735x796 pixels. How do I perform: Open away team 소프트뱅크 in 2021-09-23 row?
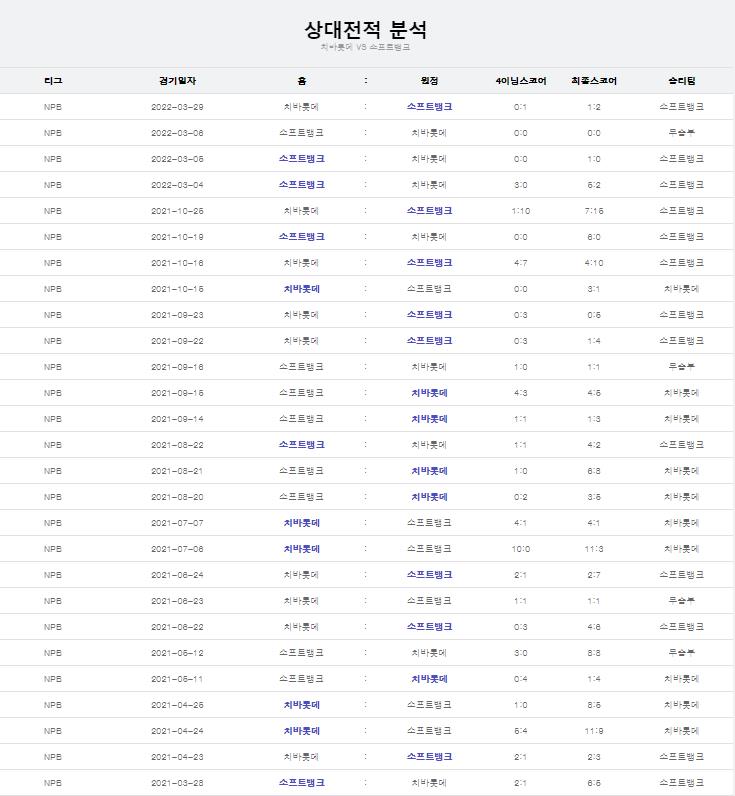tap(429, 315)
